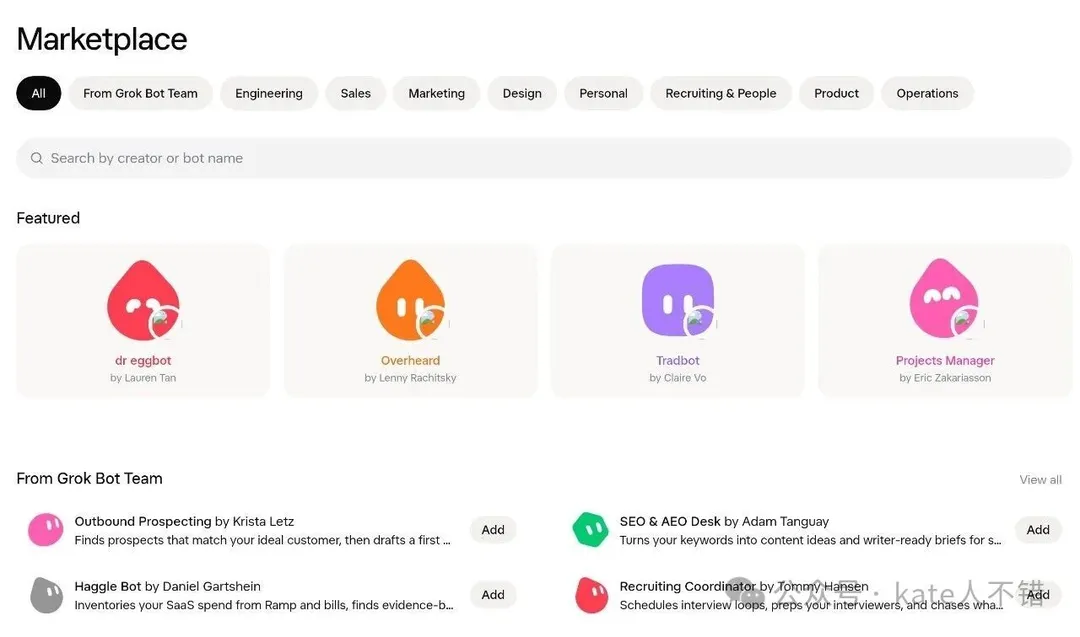Add the Haggle Bot
Screen dimensions: 1080x637
click(x=493, y=594)
